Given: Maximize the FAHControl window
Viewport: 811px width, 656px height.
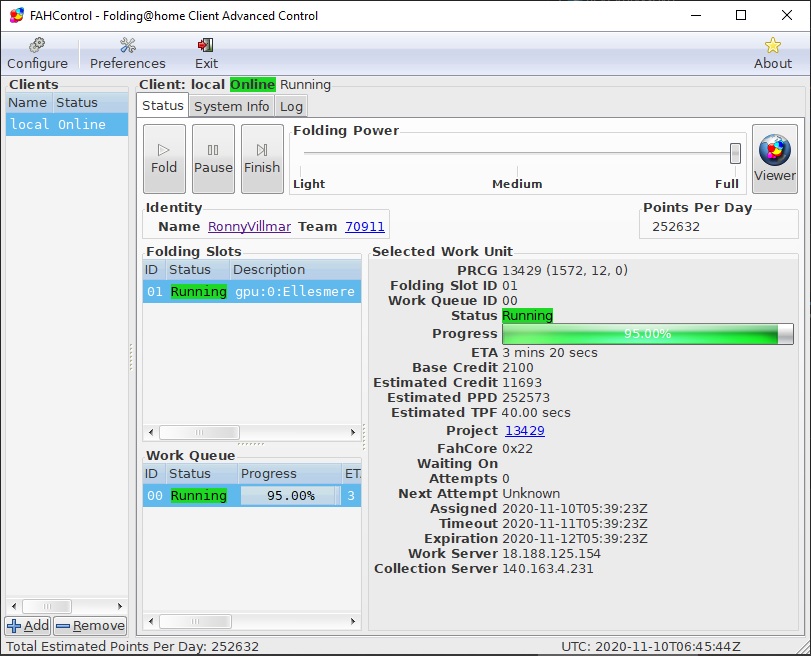Looking at the screenshot, I should tap(741, 16).
